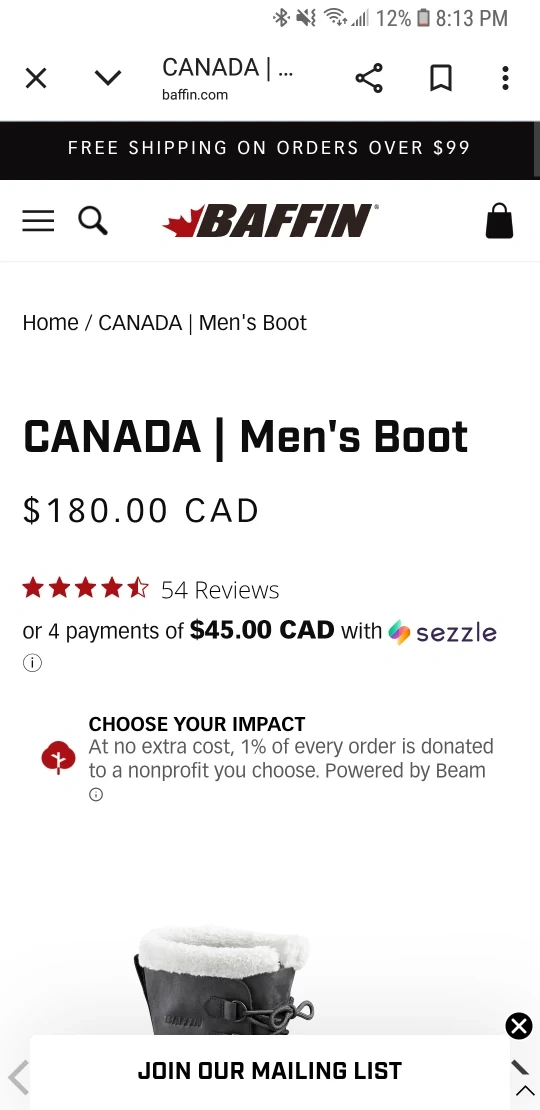Screen dimensions: 540x1110
Task: Open the three-dot browser menu
Action: coord(505,78)
